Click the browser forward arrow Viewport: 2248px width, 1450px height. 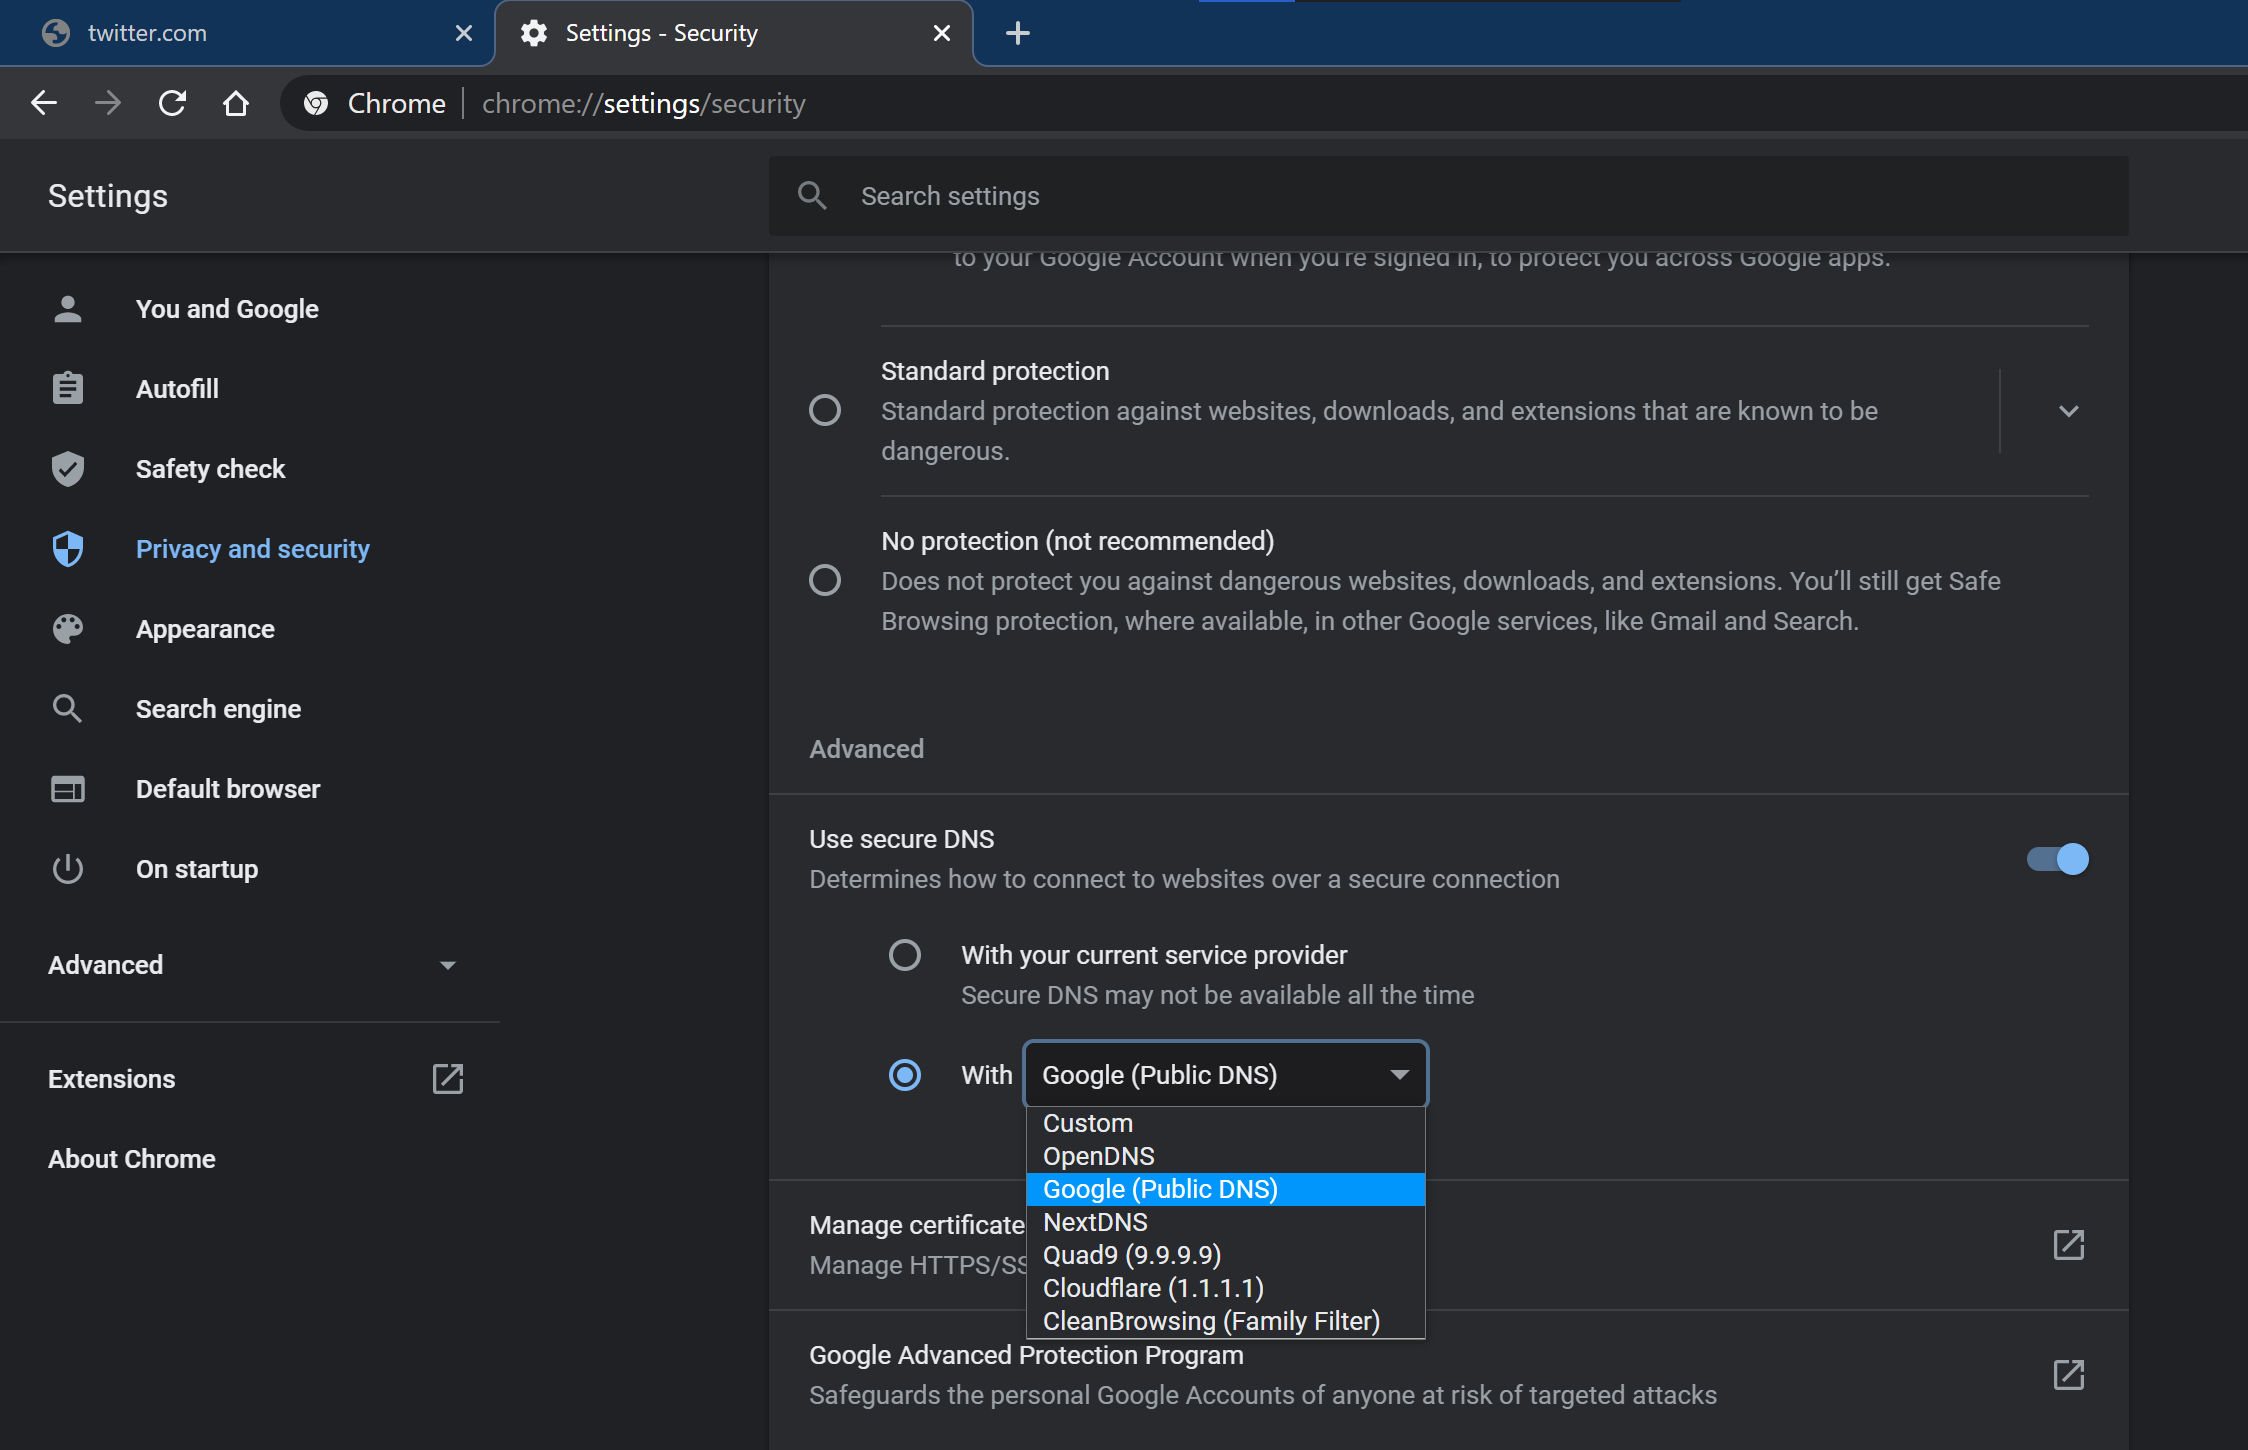pyautogui.click(x=108, y=103)
